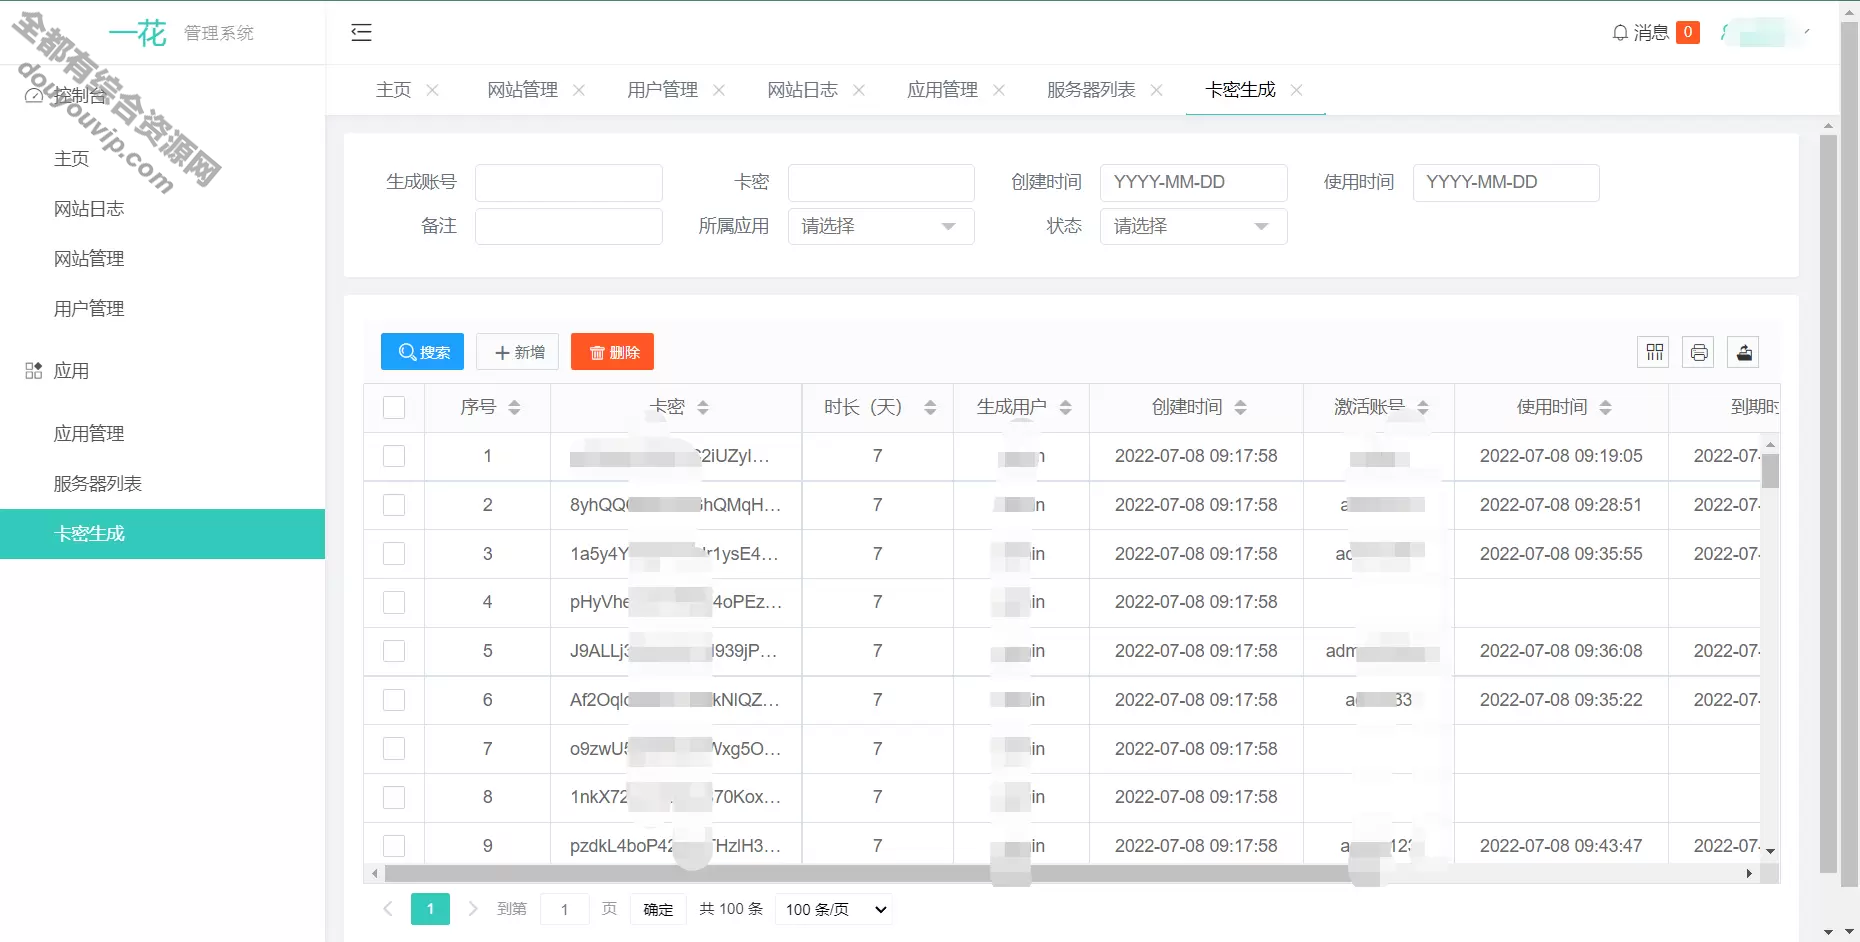Close the 网站日志 tab
The width and height of the screenshot is (1860, 942).
pos(859,90)
